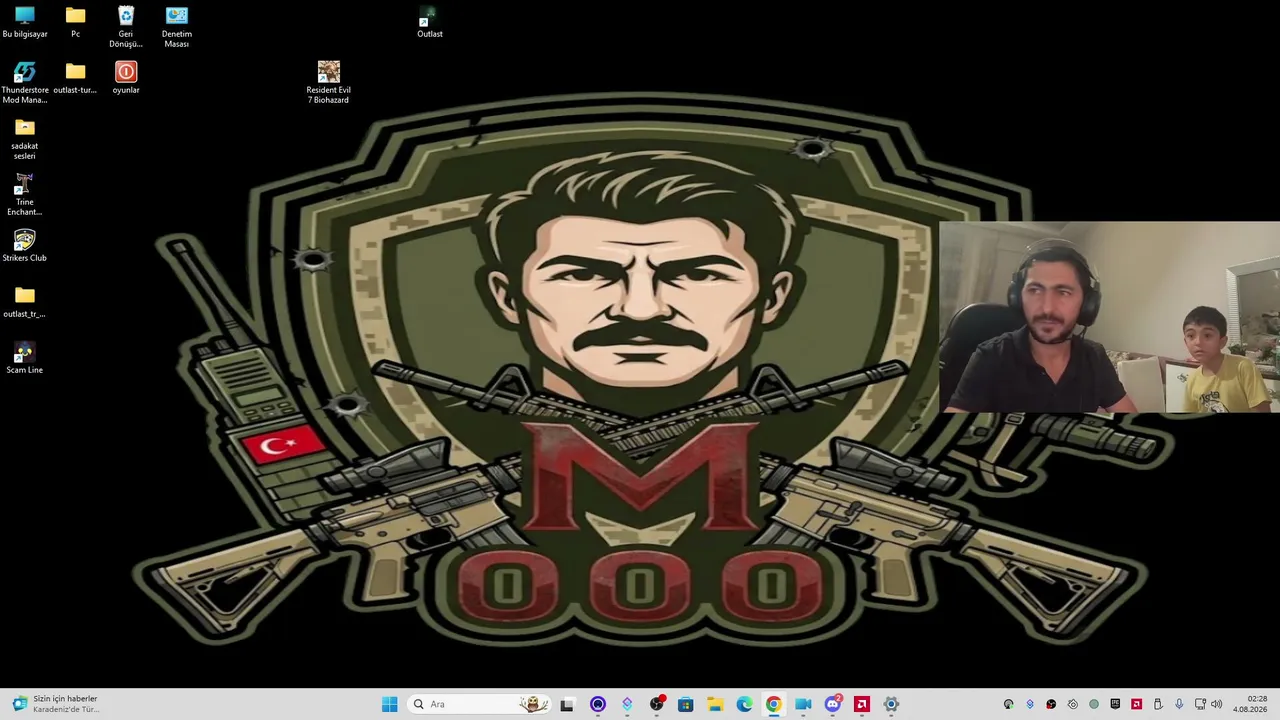Image resolution: width=1280 pixels, height=720 pixels.
Task: Open the outlast_tr_... folder
Action: point(25,302)
